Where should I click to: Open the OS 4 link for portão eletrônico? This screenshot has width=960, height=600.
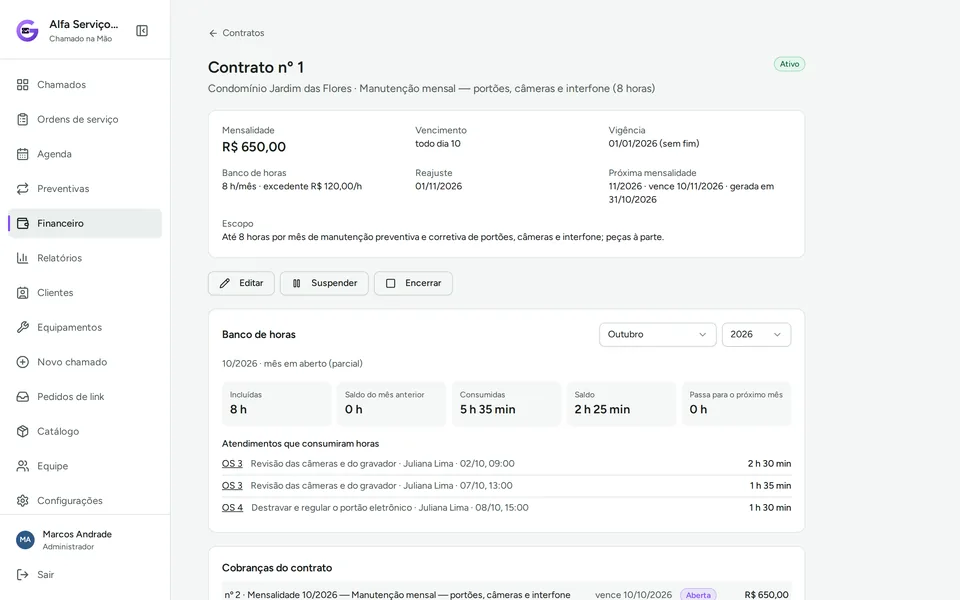click(x=233, y=508)
